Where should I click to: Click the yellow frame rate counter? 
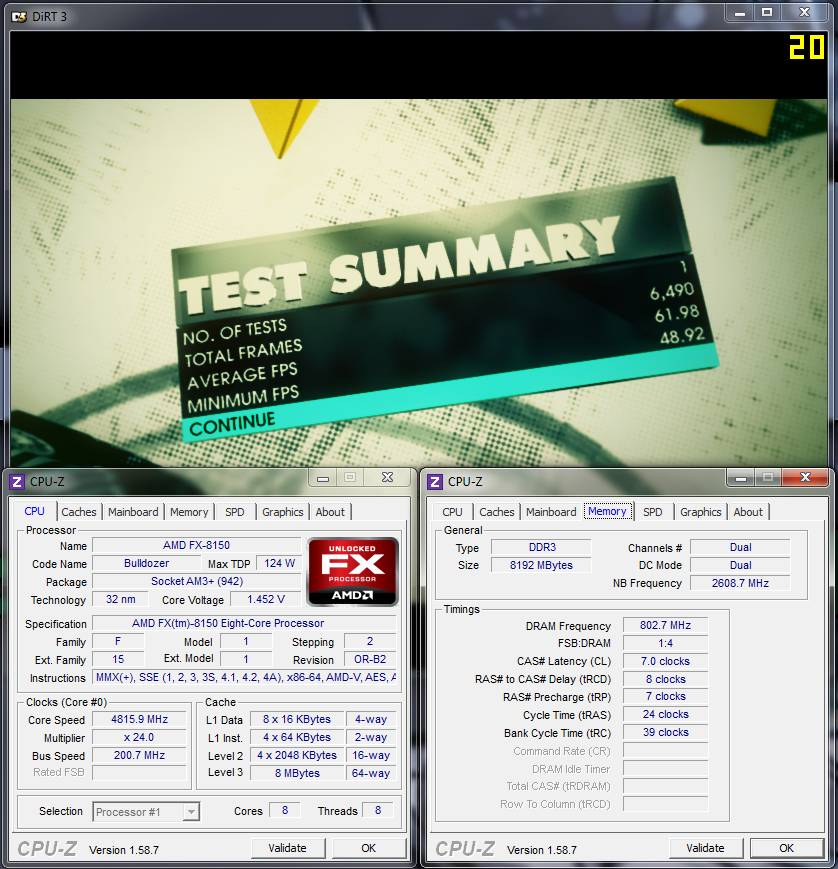tap(806, 47)
